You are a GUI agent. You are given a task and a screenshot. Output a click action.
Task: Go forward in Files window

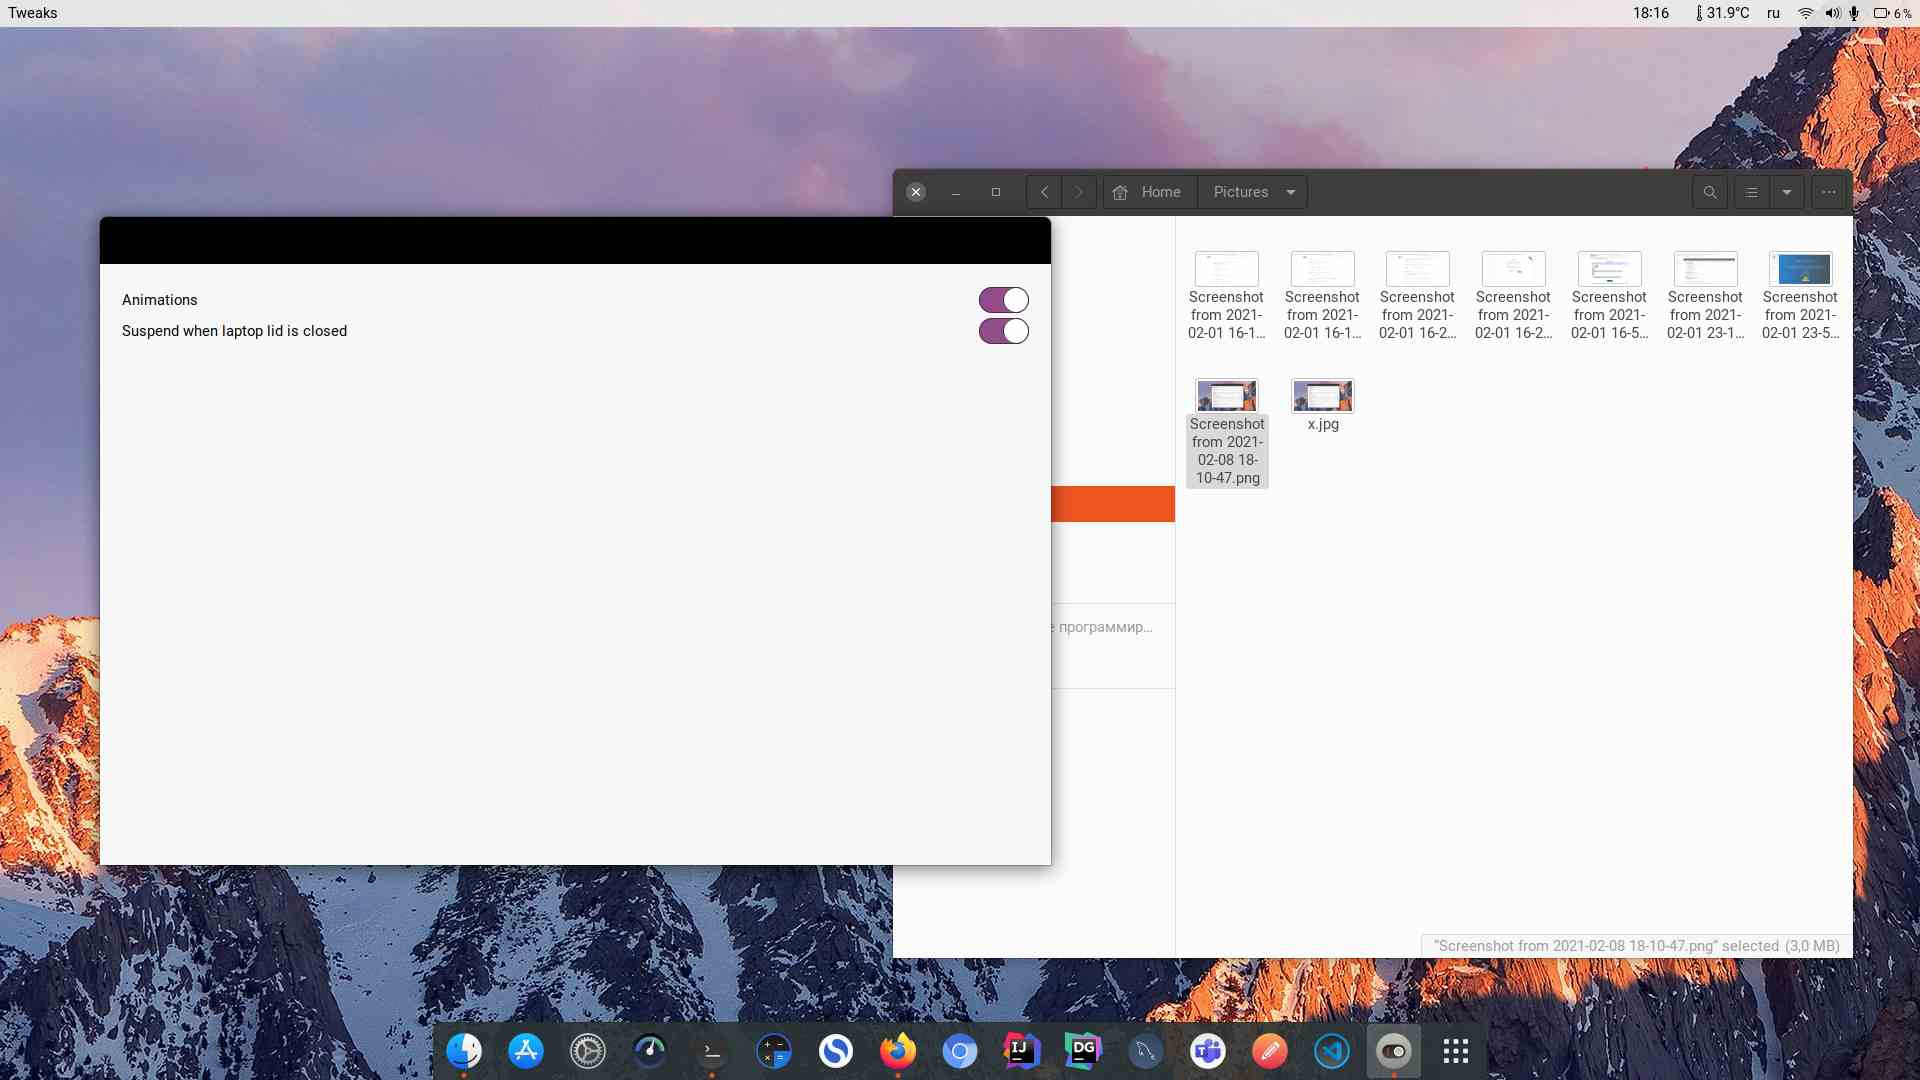(1079, 192)
